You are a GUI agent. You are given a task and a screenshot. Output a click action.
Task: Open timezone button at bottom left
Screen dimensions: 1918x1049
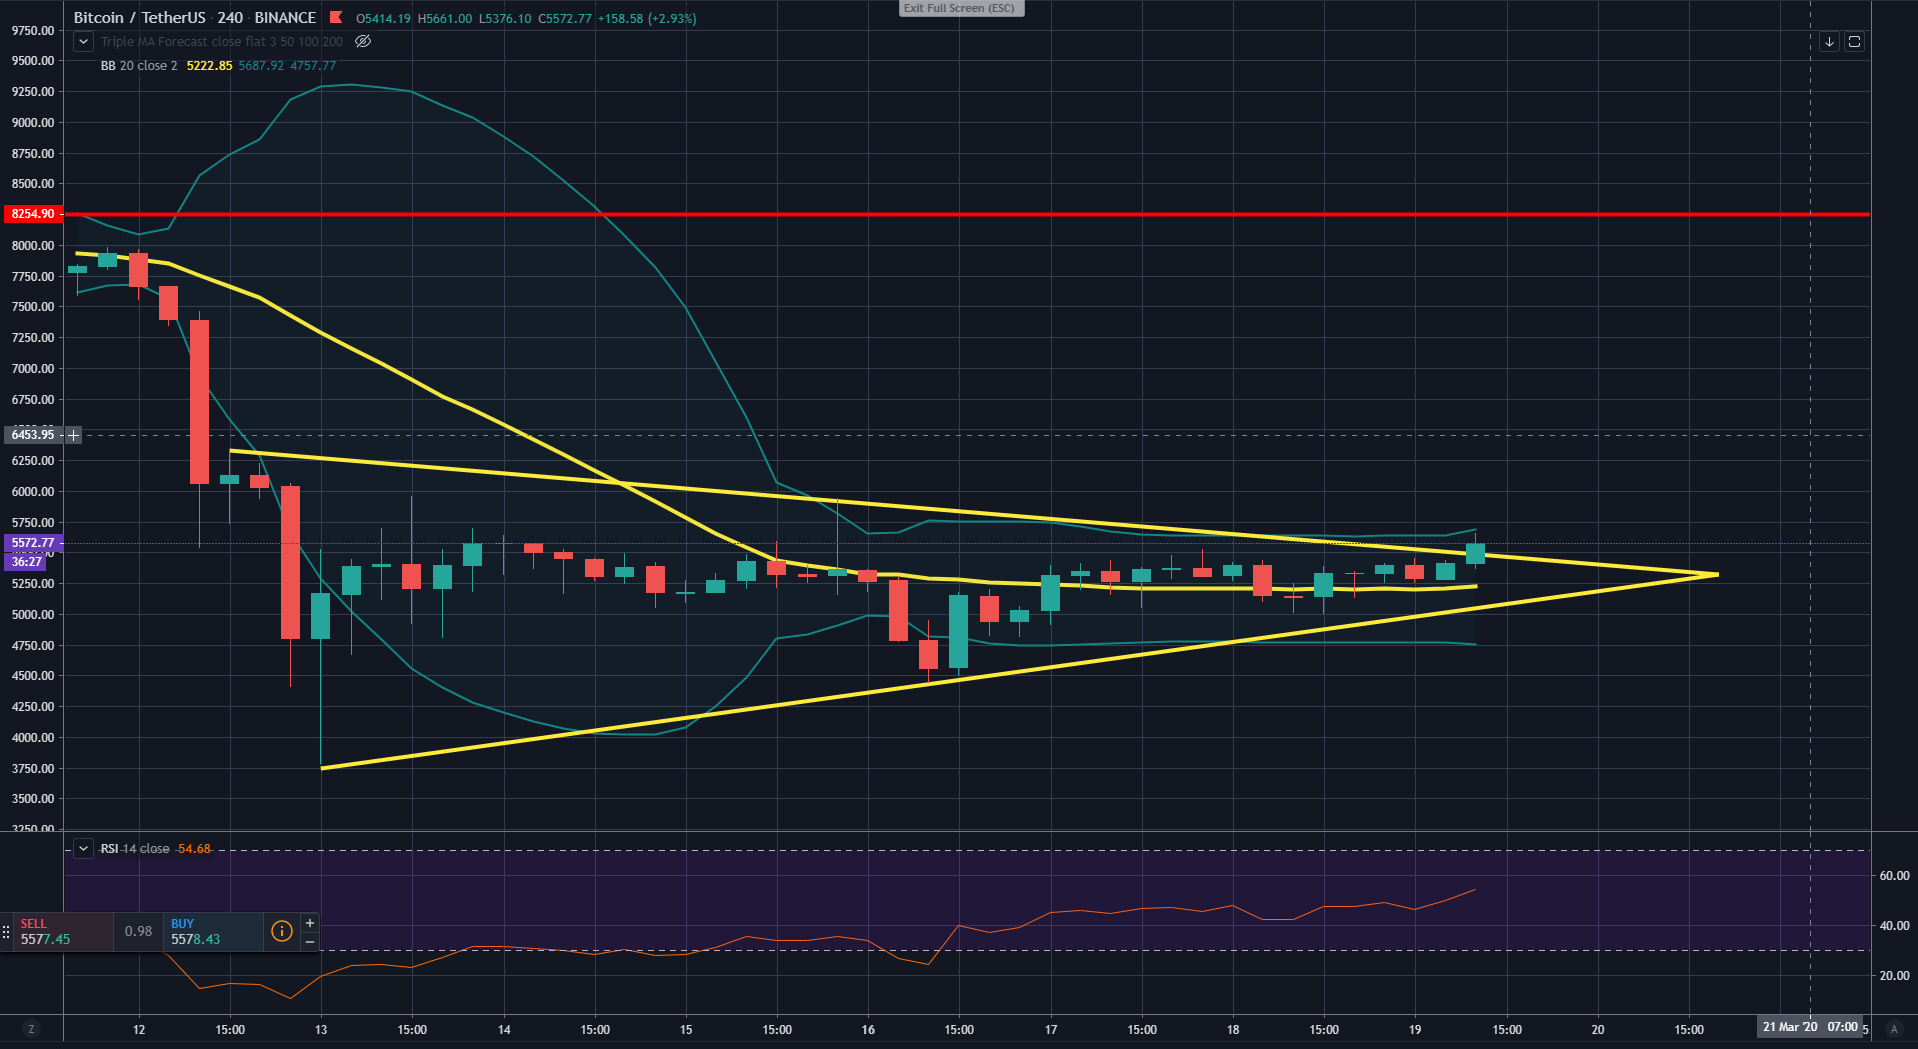(x=31, y=1029)
